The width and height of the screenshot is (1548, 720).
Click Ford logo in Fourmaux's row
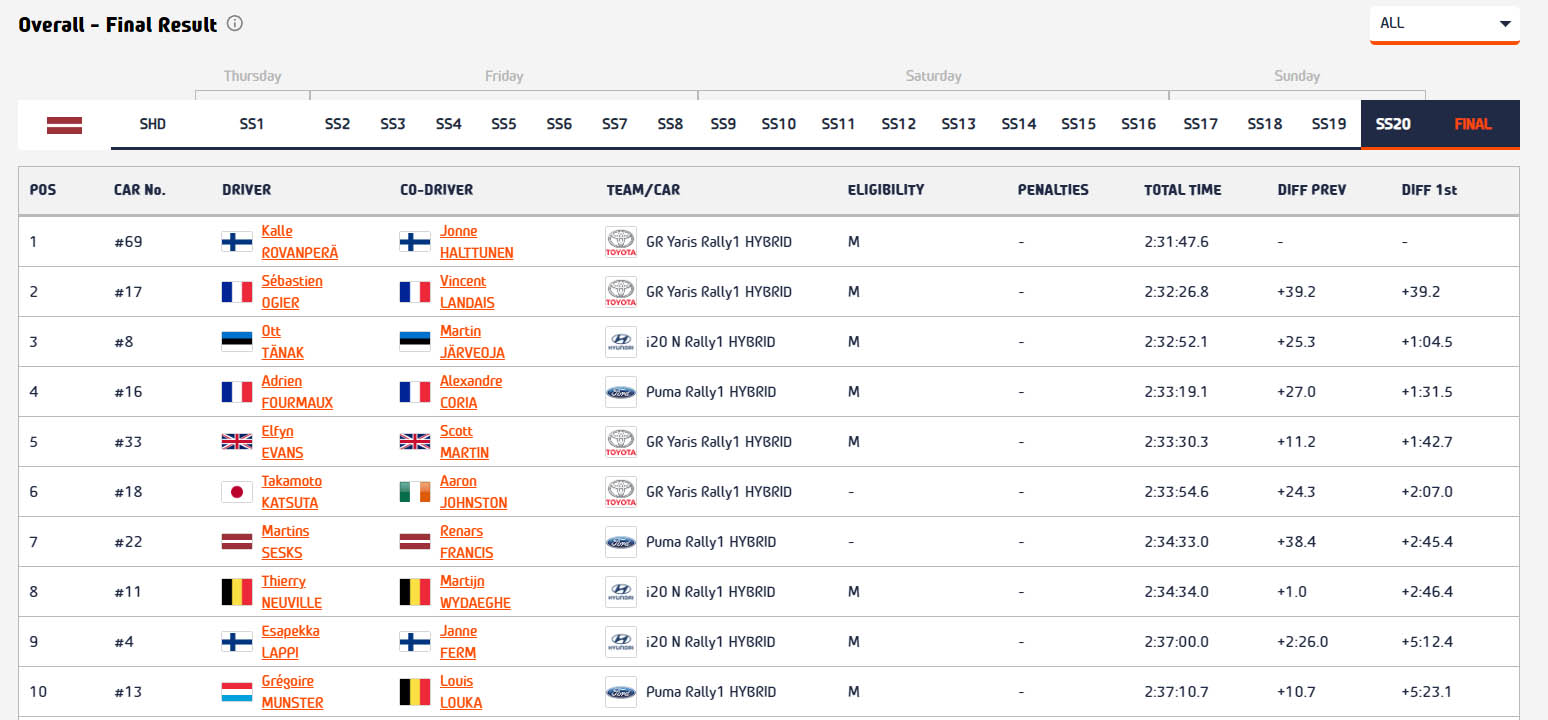pos(621,392)
